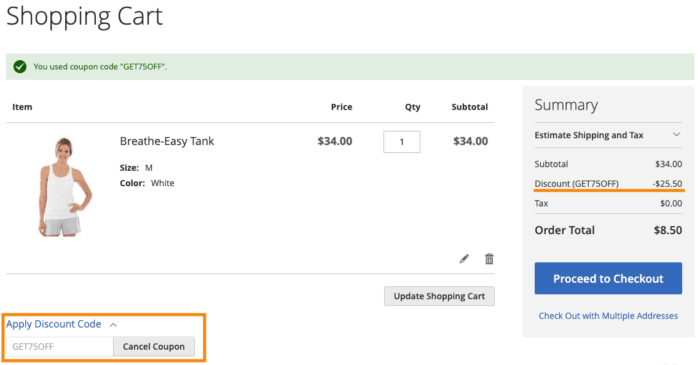Click the Summary heading
This screenshot has height=365, width=700.
pyautogui.click(x=566, y=105)
